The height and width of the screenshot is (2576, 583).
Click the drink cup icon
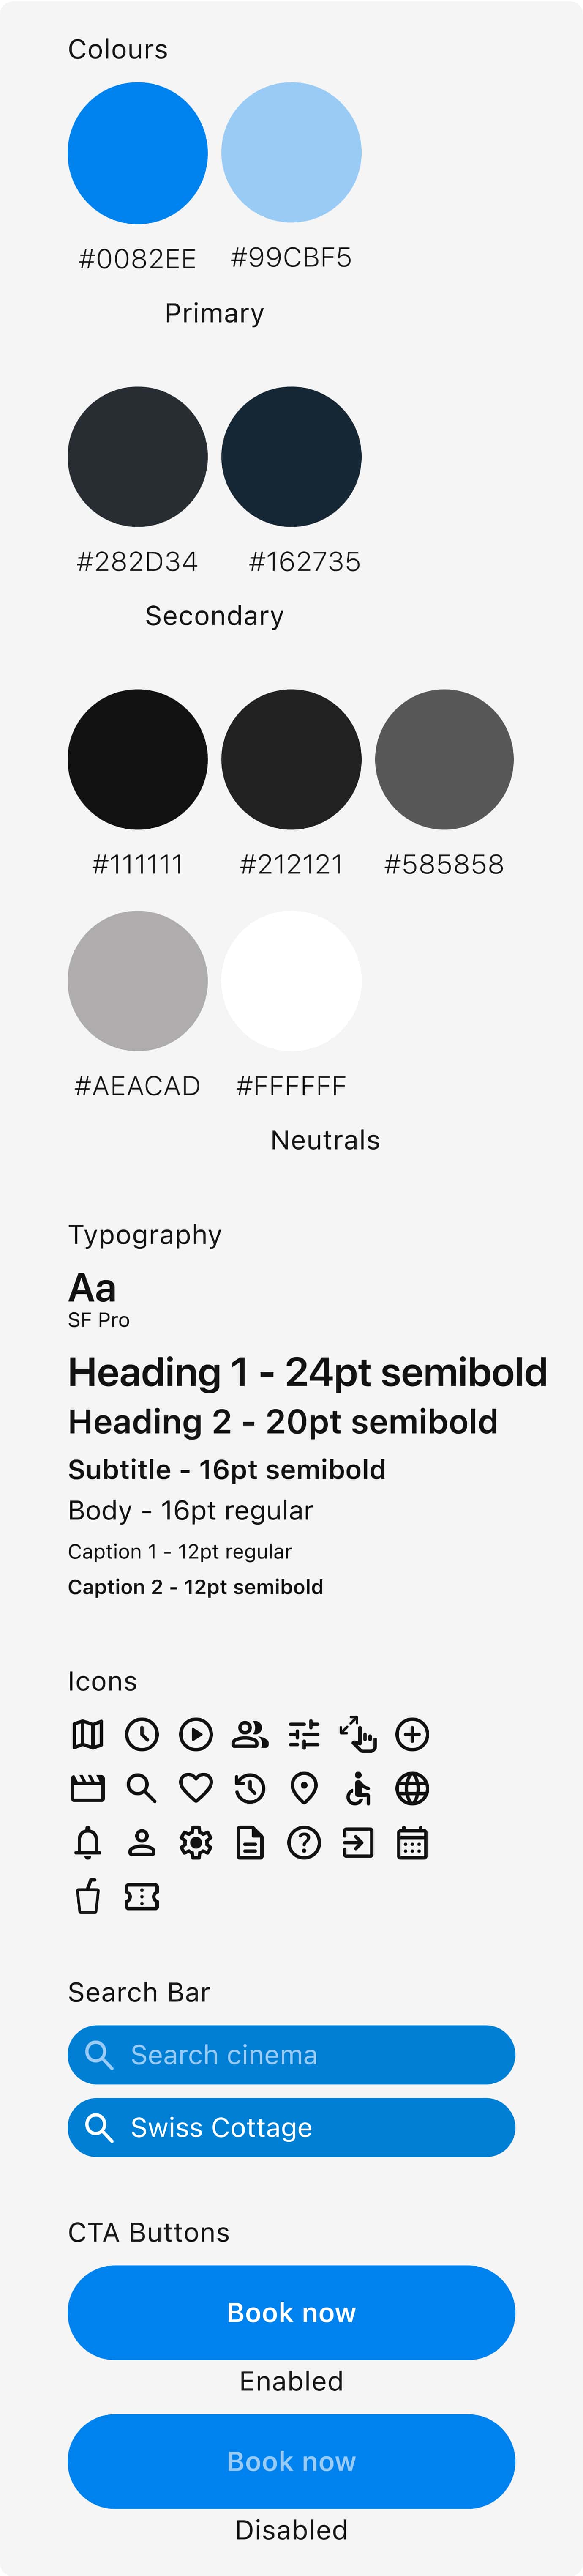pos(88,1896)
